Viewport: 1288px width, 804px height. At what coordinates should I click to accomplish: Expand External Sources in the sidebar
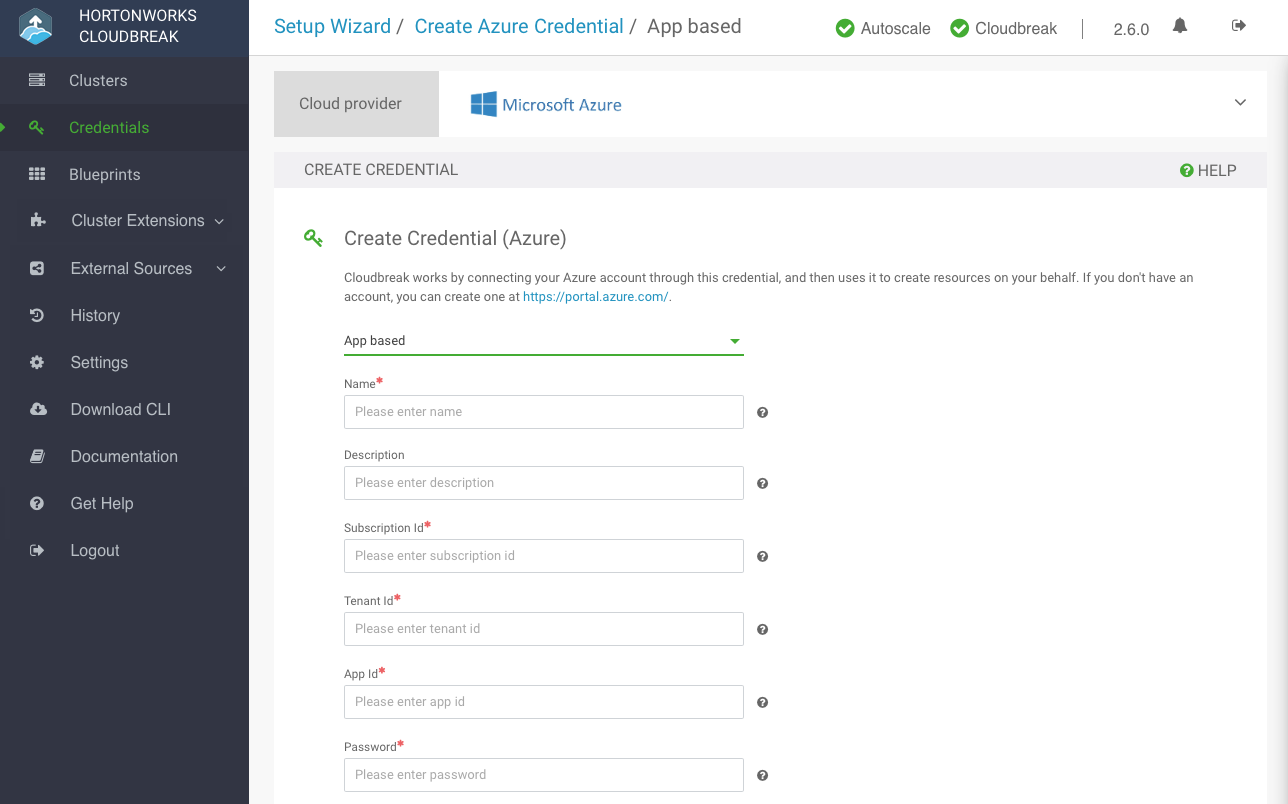[131, 268]
